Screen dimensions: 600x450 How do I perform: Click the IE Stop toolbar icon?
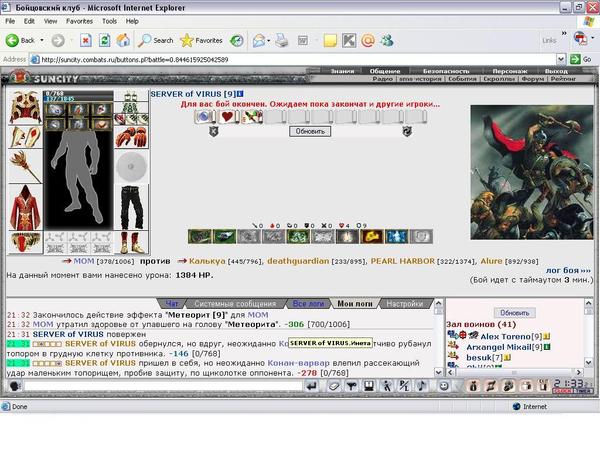[x=86, y=40]
